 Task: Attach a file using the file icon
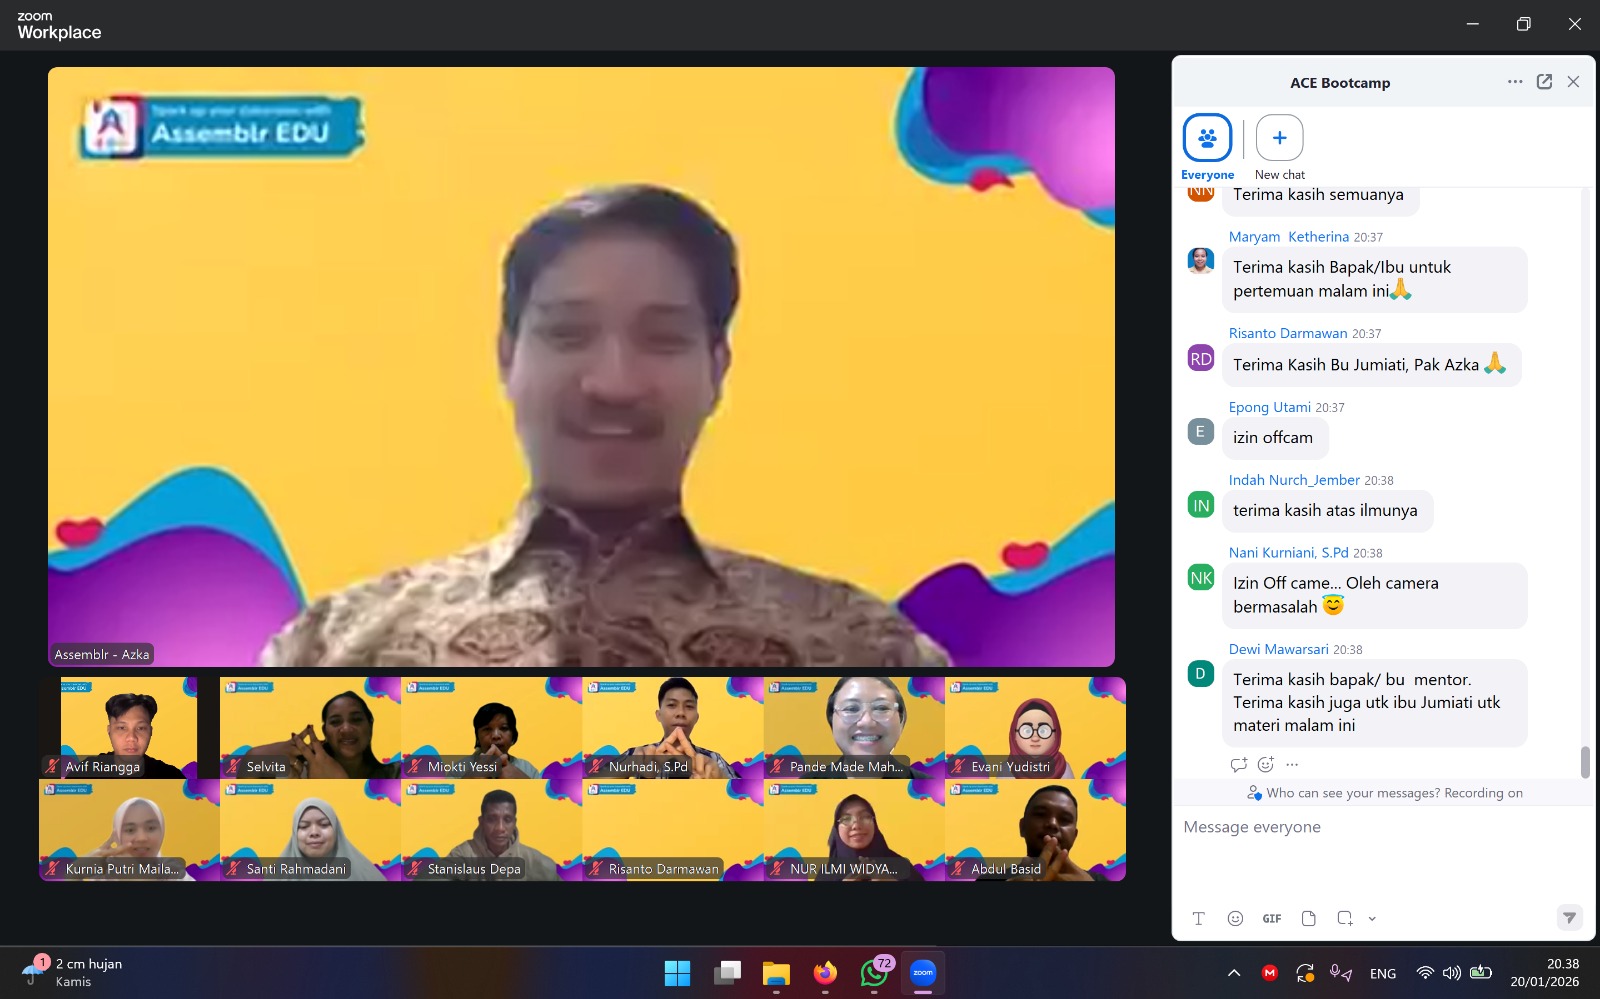(x=1308, y=918)
